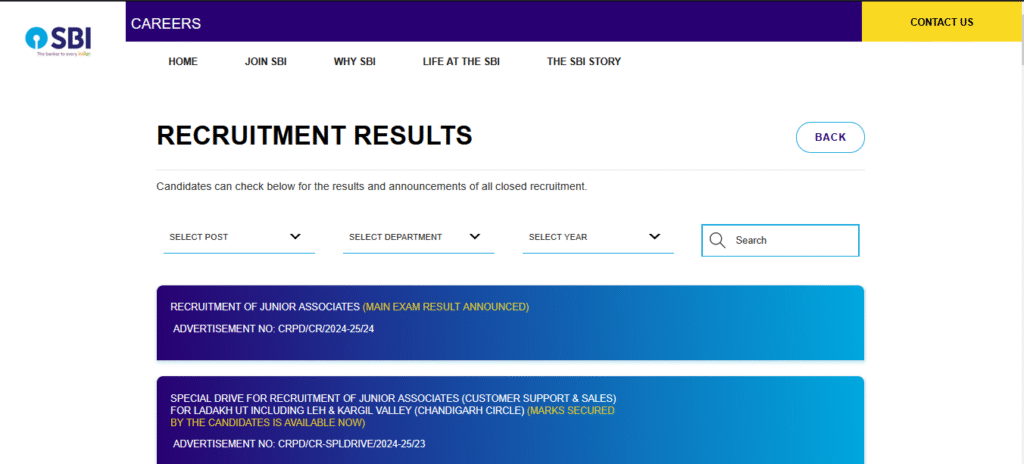Click the SBI logo
This screenshot has height=464, width=1024.
click(58, 42)
